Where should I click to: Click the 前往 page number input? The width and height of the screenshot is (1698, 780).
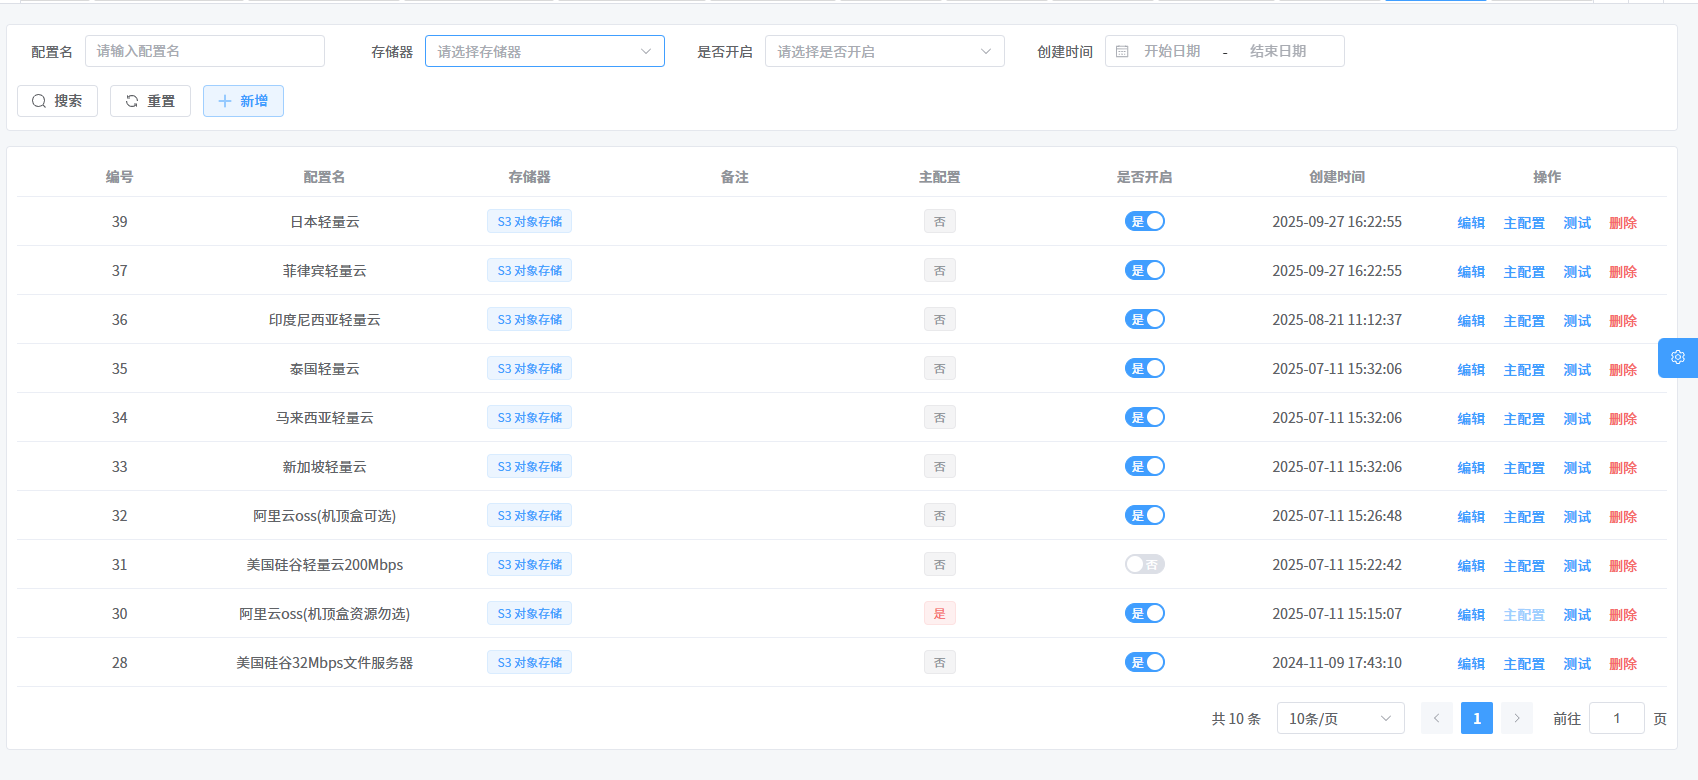[1617, 718]
